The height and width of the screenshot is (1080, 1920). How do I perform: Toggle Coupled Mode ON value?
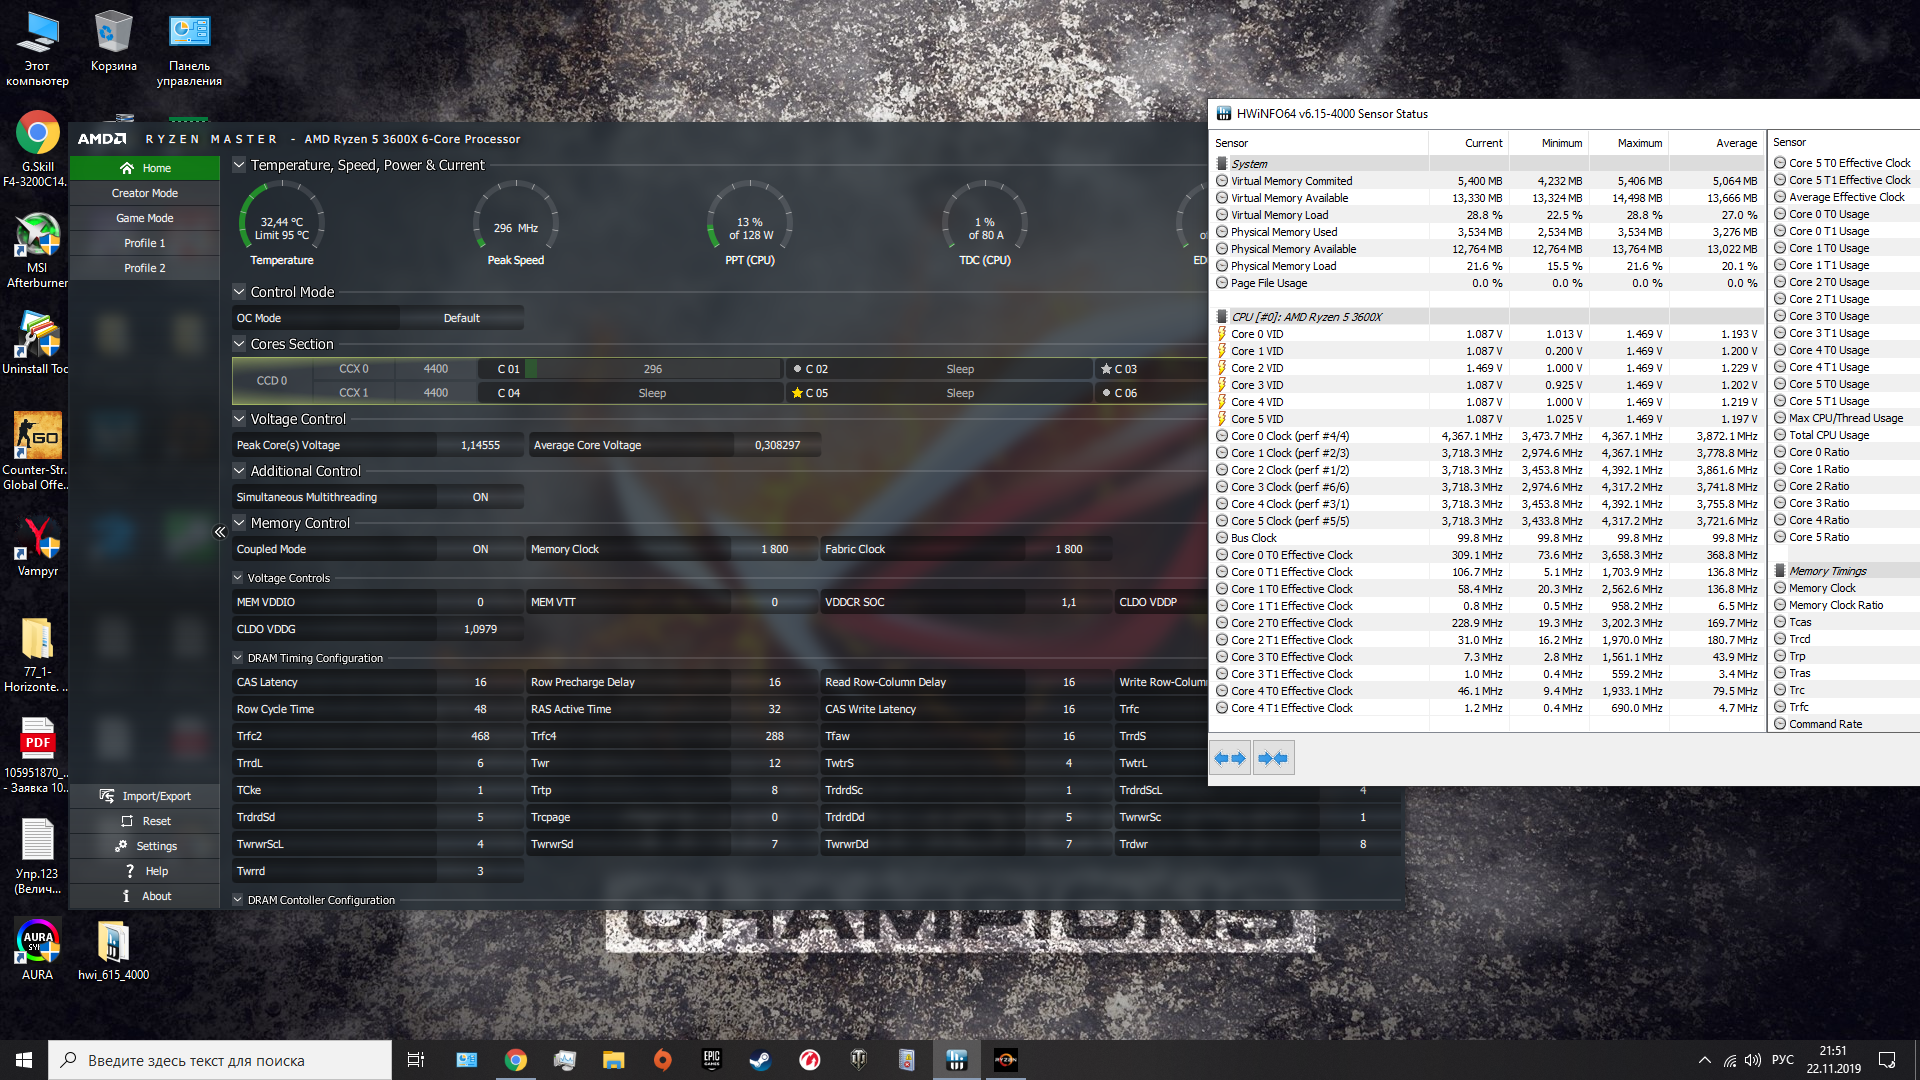point(480,549)
